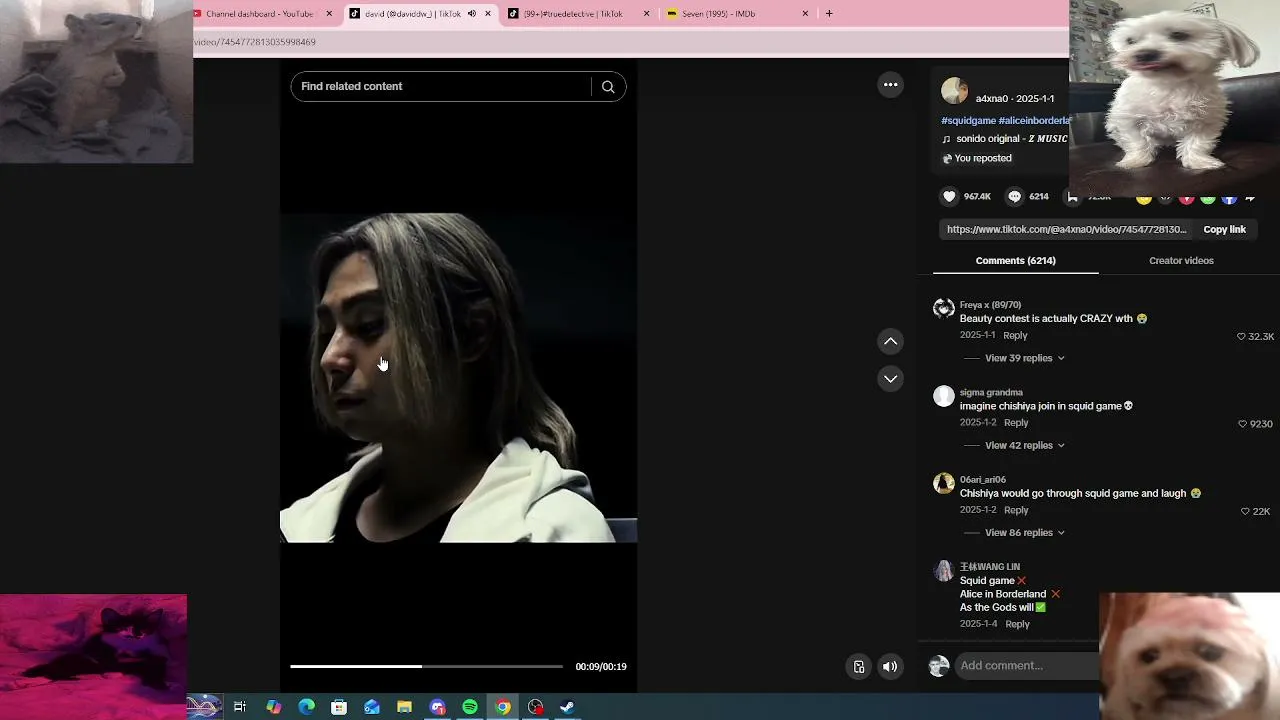This screenshot has height=720, width=1280.
Task: Go to the next video with down arrow
Action: 890,379
